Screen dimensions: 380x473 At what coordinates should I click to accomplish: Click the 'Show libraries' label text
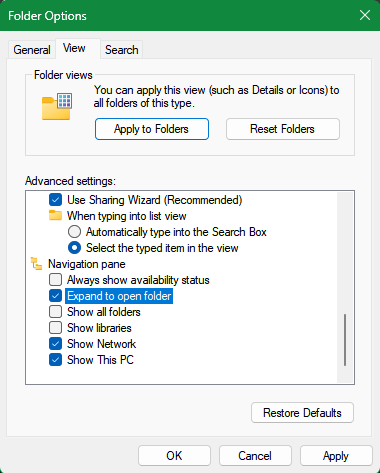coord(99,328)
